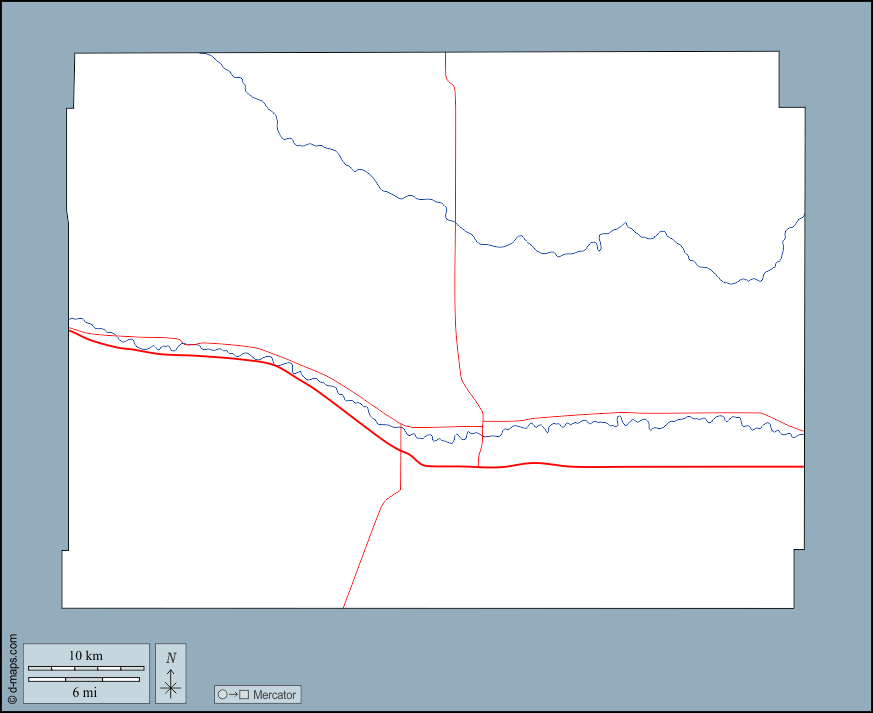Viewport: 873px width, 713px height.
Task: Click the kilometer scale bar
Action: (x=85, y=667)
